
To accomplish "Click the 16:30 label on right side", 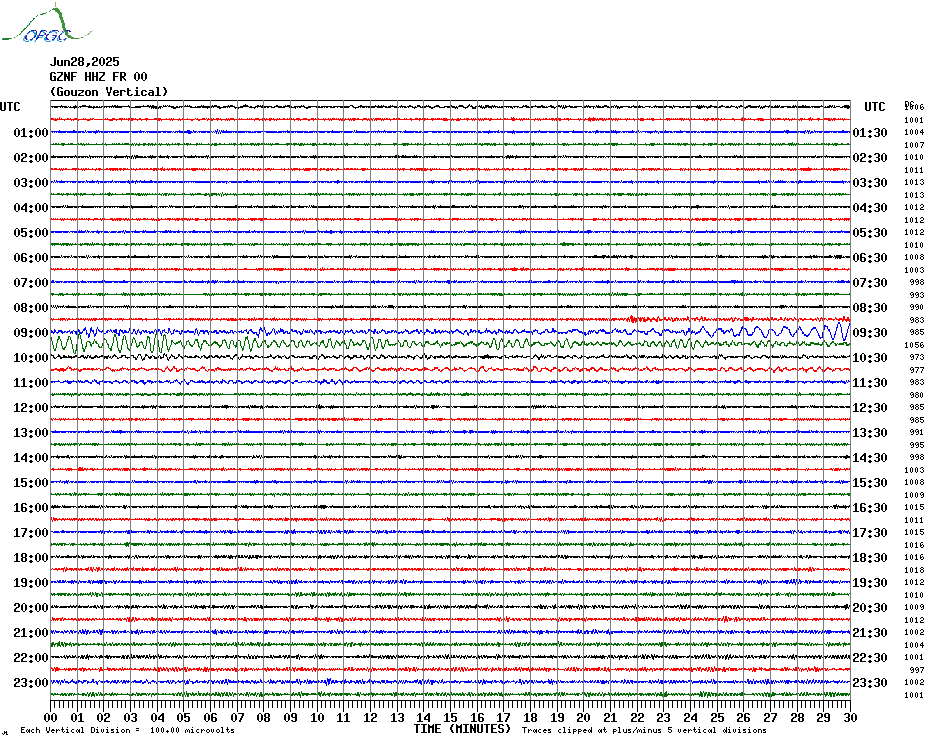I will [x=870, y=507].
